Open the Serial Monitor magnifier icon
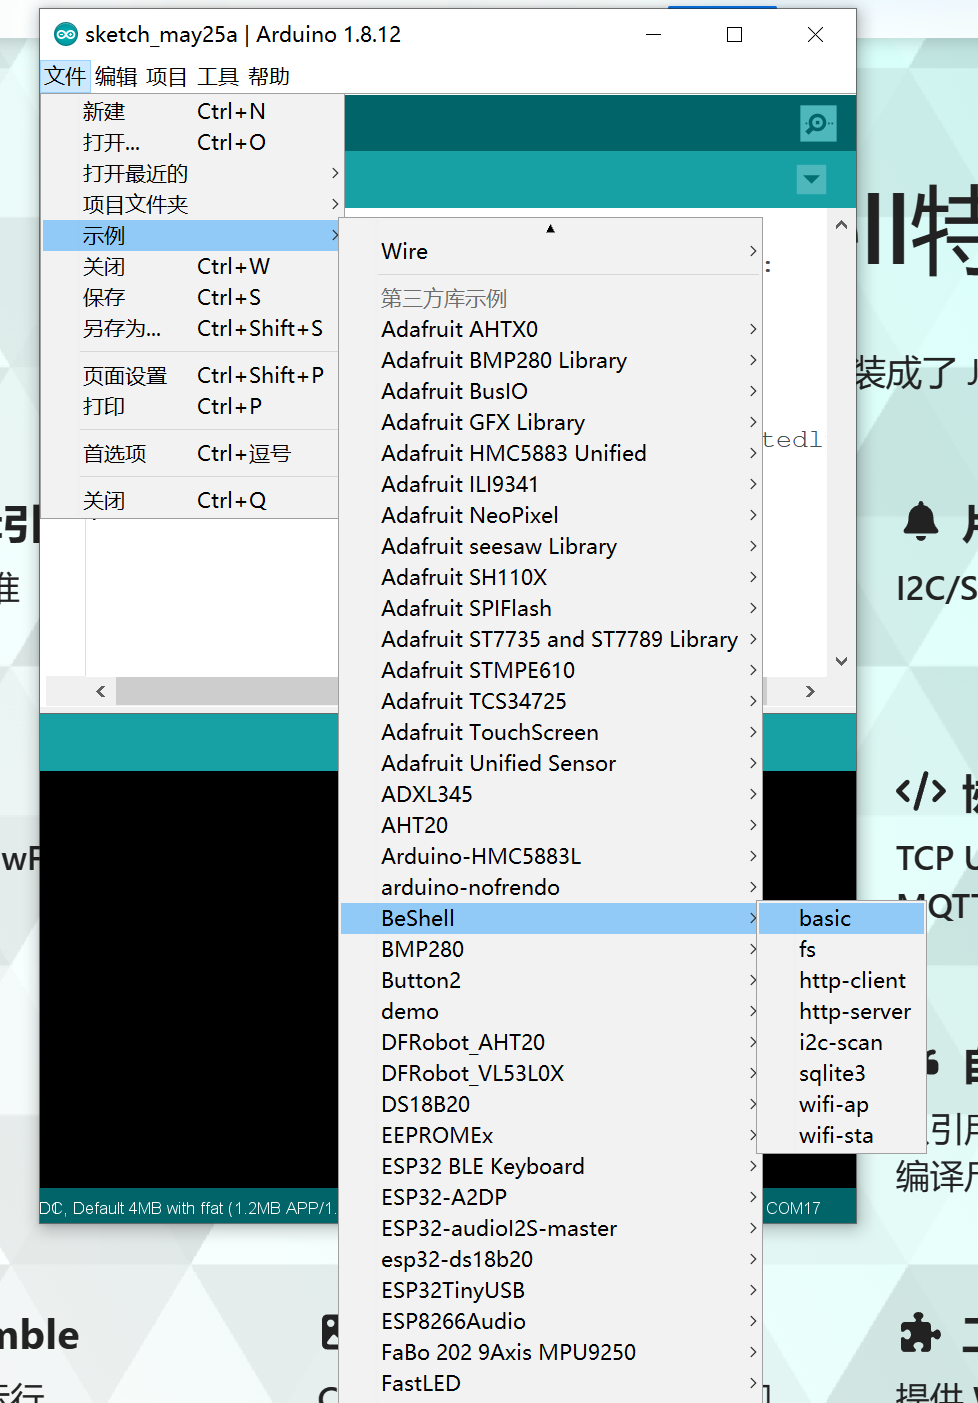 [818, 123]
